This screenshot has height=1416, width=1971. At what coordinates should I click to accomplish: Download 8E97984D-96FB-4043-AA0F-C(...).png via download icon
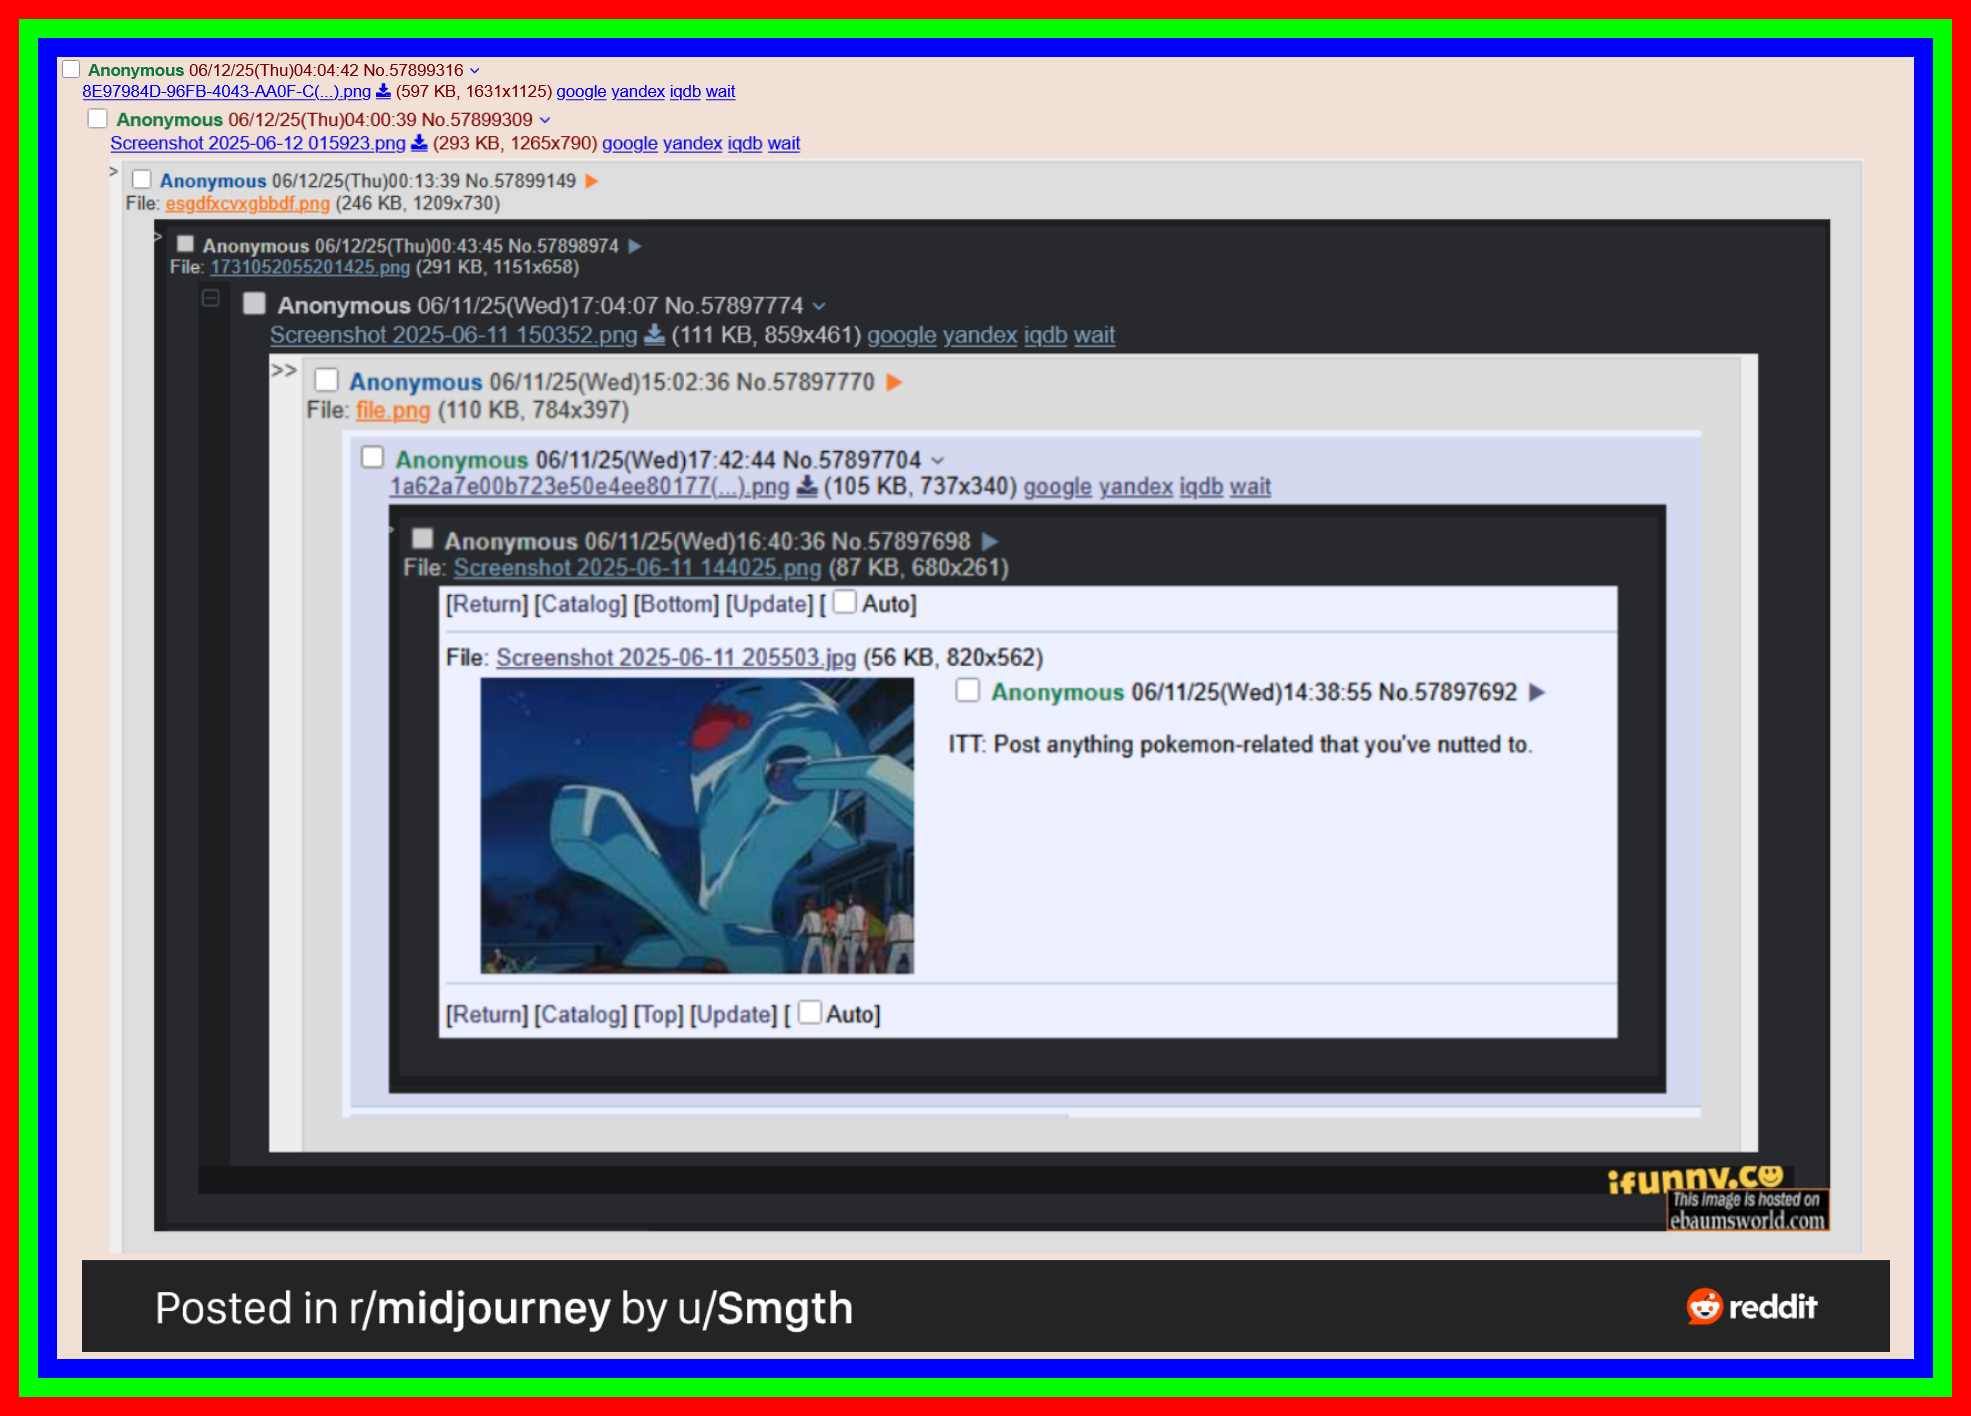[x=383, y=91]
